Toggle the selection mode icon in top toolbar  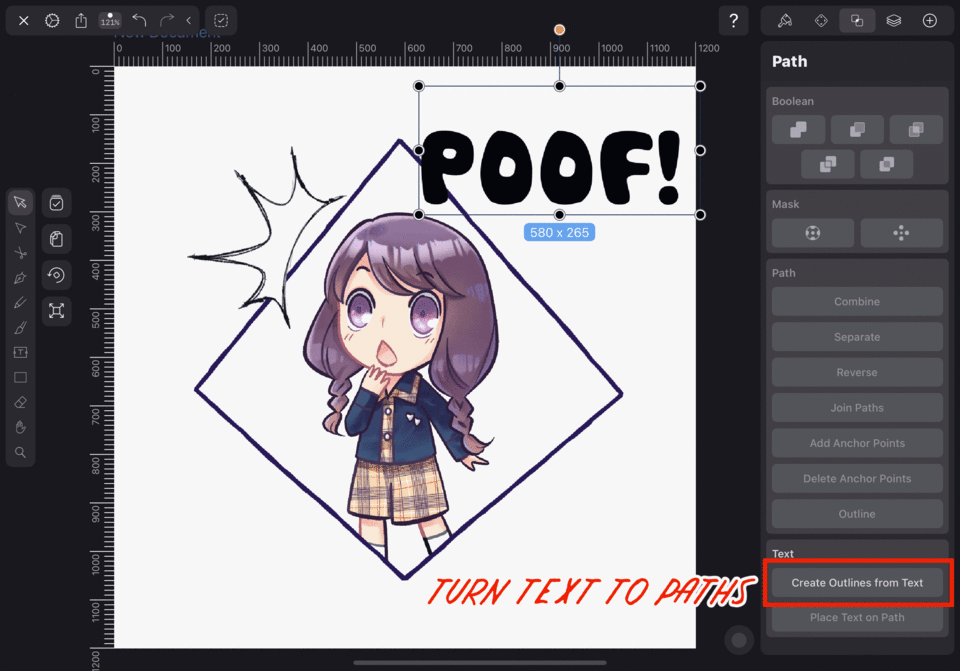pos(221,21)
